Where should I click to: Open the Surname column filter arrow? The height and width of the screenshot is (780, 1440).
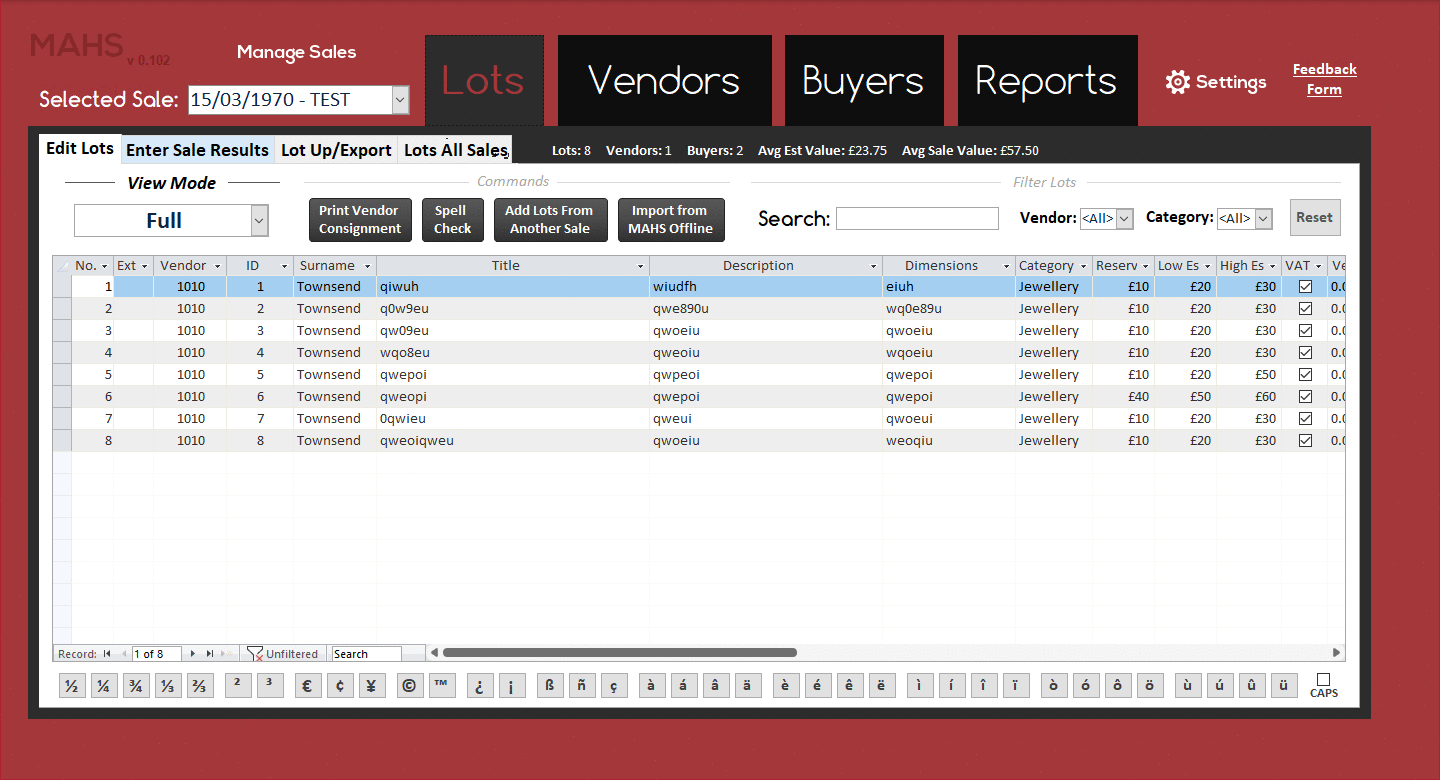point(367,266)
